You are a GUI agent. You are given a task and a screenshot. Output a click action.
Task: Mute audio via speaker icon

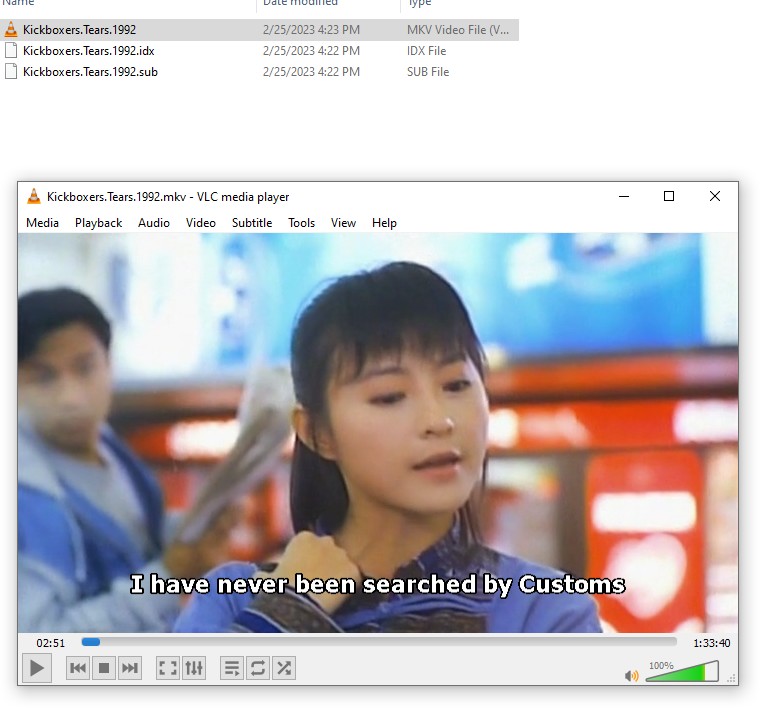(632, 676)
